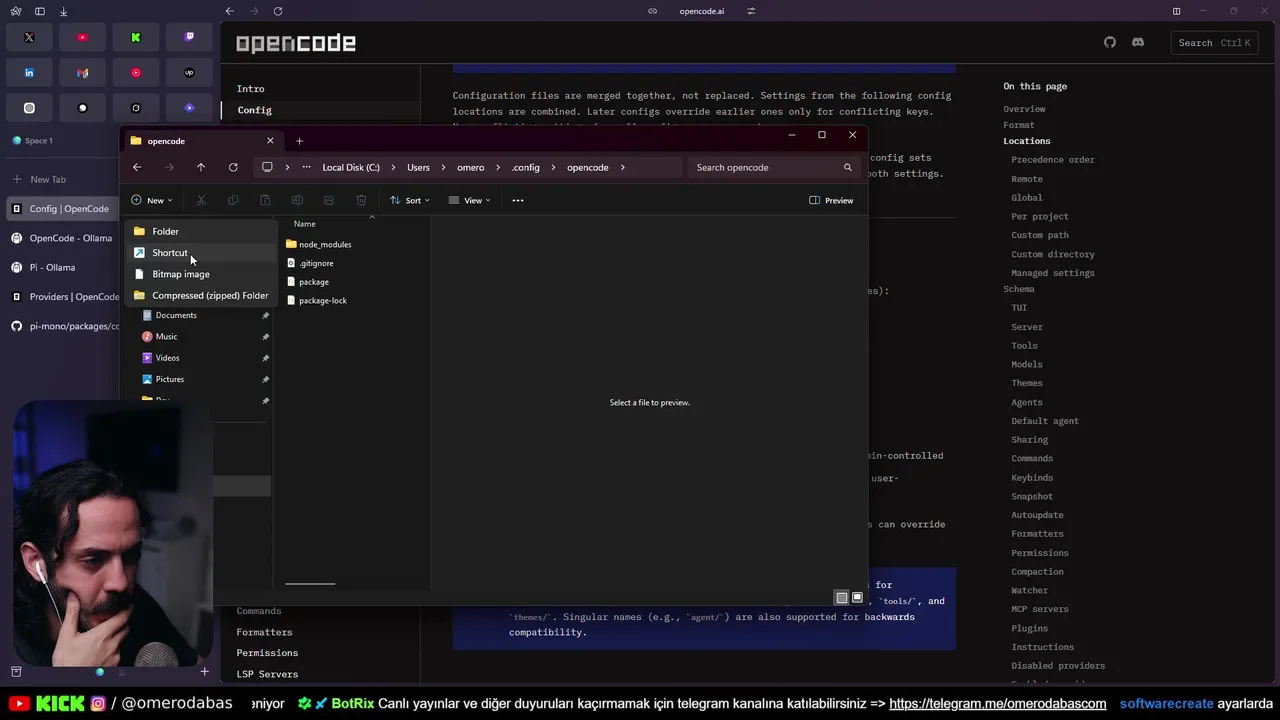The width and height of the screenshot is (1280, 720).
Task: Open the Gmail pinned shortcut
Action: click(82, 73)
